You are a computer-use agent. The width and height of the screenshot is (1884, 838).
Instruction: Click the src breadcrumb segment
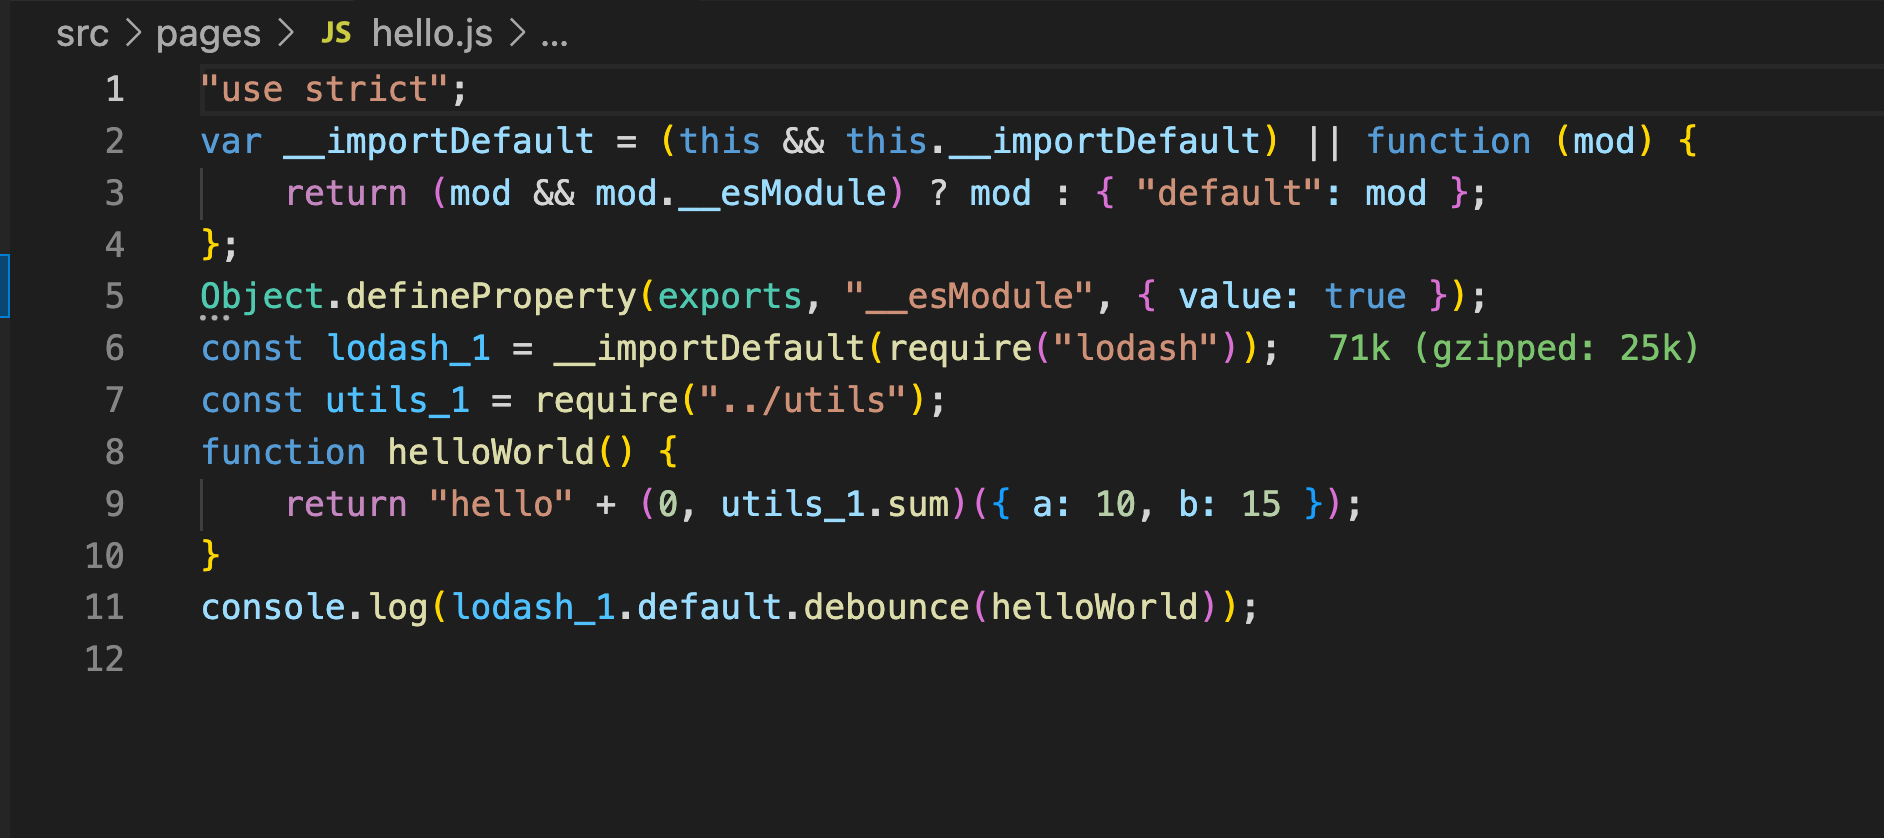[x=82, y=34]
